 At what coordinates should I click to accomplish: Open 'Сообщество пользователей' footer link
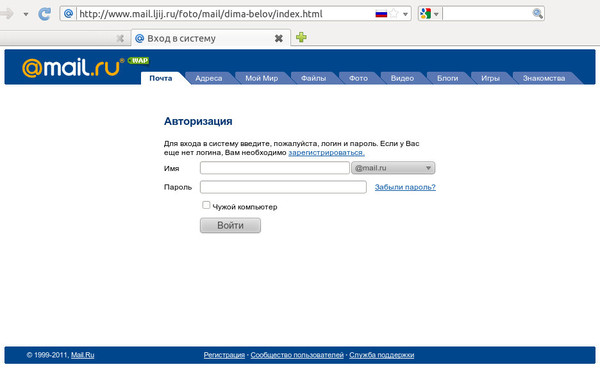coord(297,355)
